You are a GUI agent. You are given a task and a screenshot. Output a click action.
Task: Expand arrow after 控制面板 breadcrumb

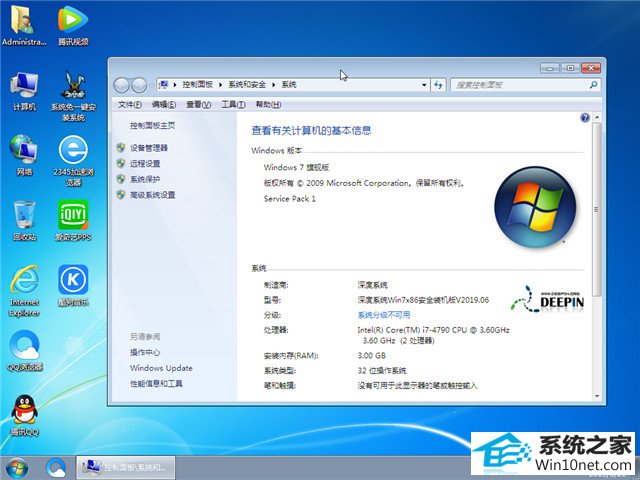click(220, 85)
